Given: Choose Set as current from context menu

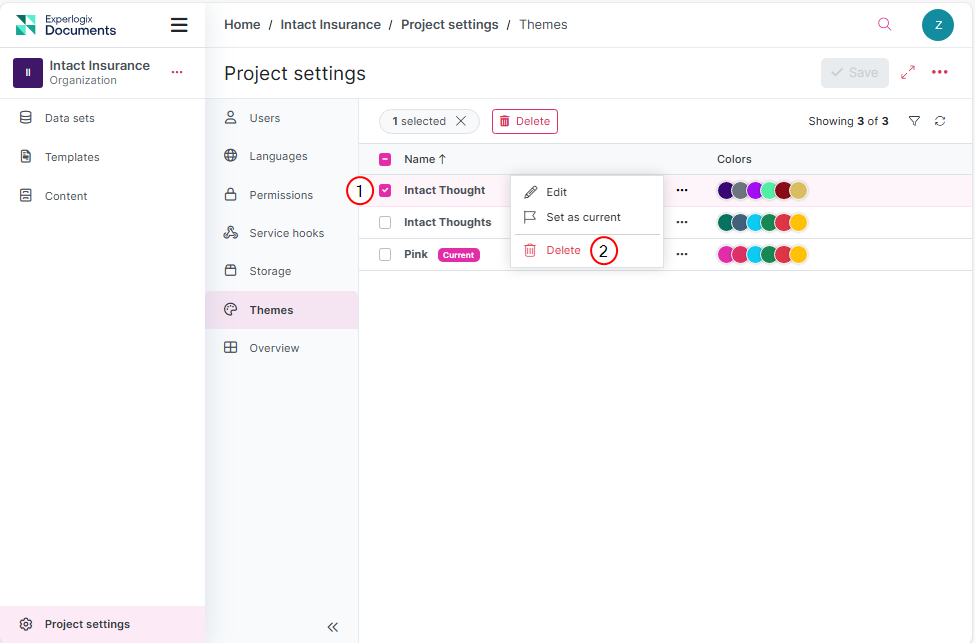Looking at the screenshot, I should [583, 217].
